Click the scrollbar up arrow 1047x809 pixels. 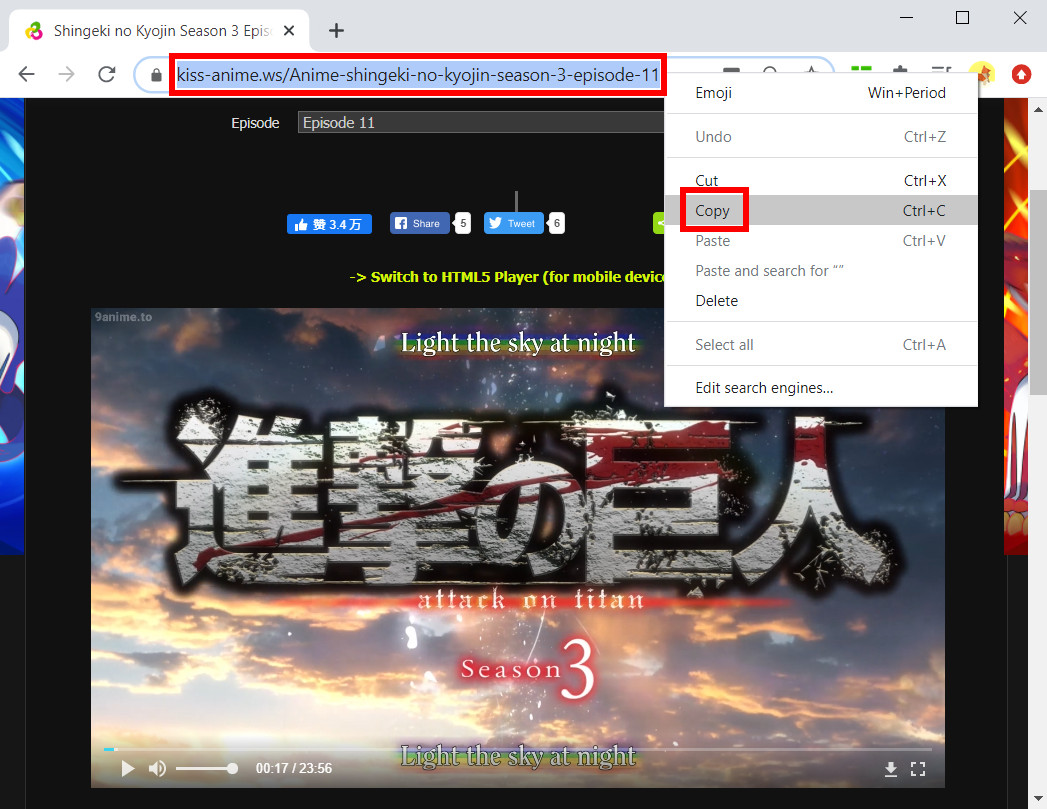(1038, 109)
